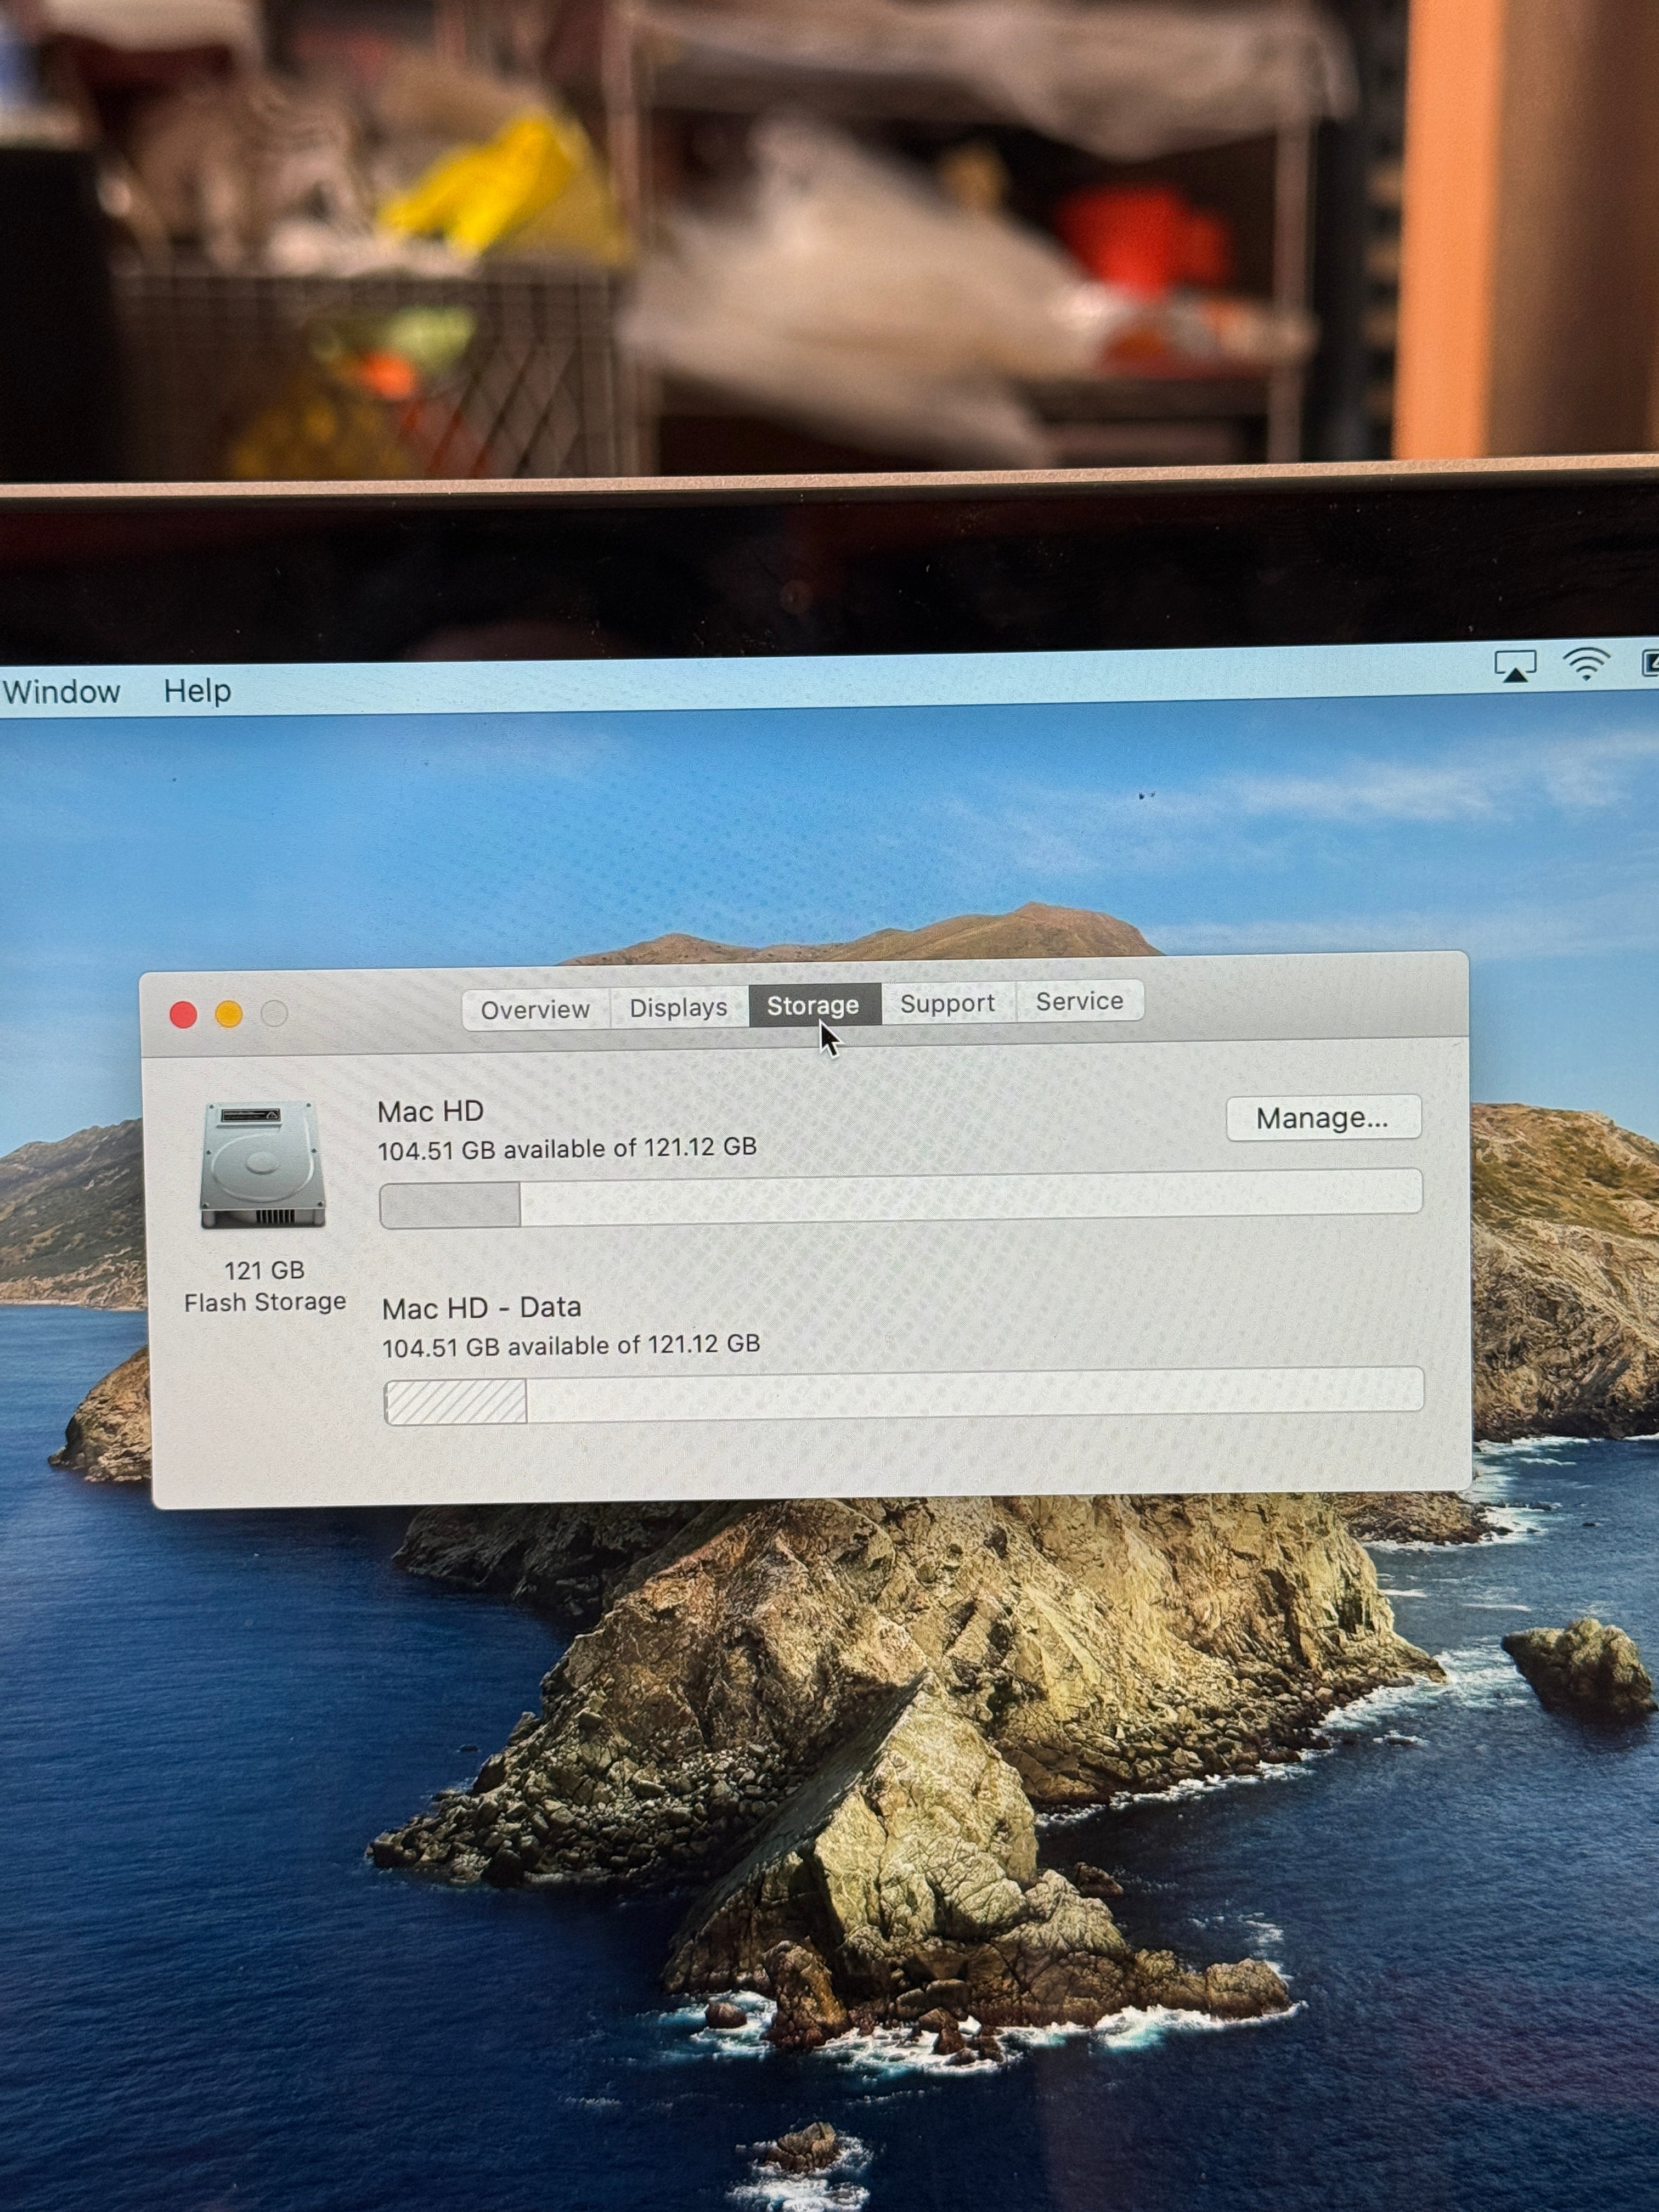Click available space text under Mac HD - Data
Viewport: 1659px width, 2212px height.
coord(571,1346)
